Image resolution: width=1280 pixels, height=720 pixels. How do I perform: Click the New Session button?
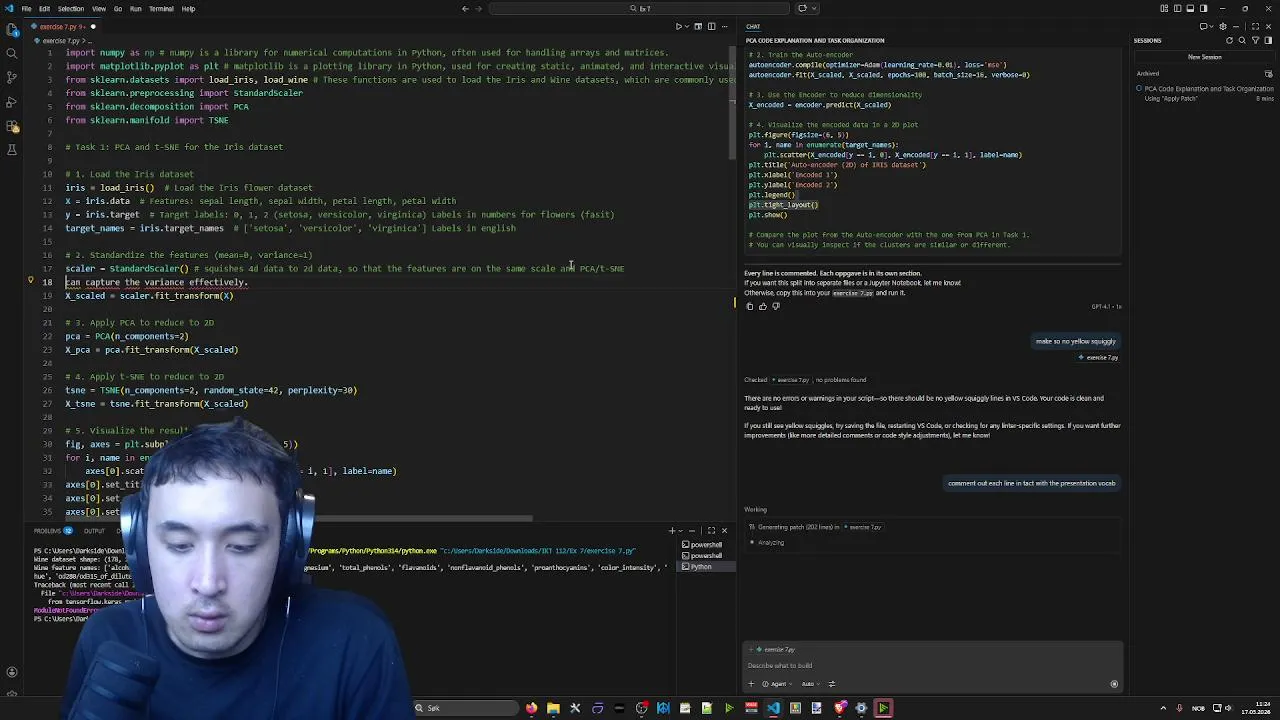click(x=1204, y=57)
